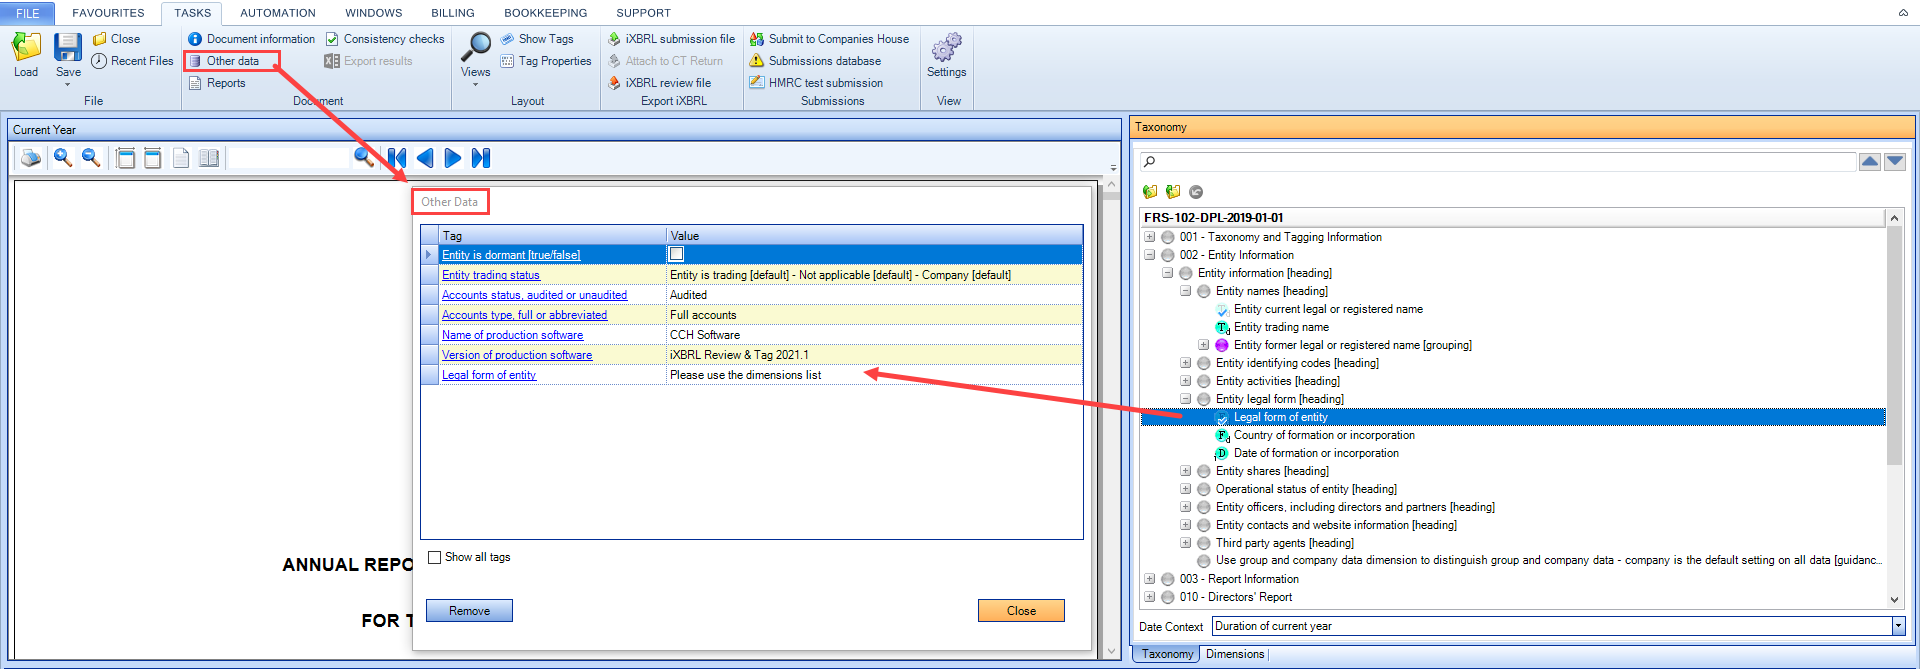Print the Current Year document
The width and height of the screenshot is (1920, 669).
31,158
